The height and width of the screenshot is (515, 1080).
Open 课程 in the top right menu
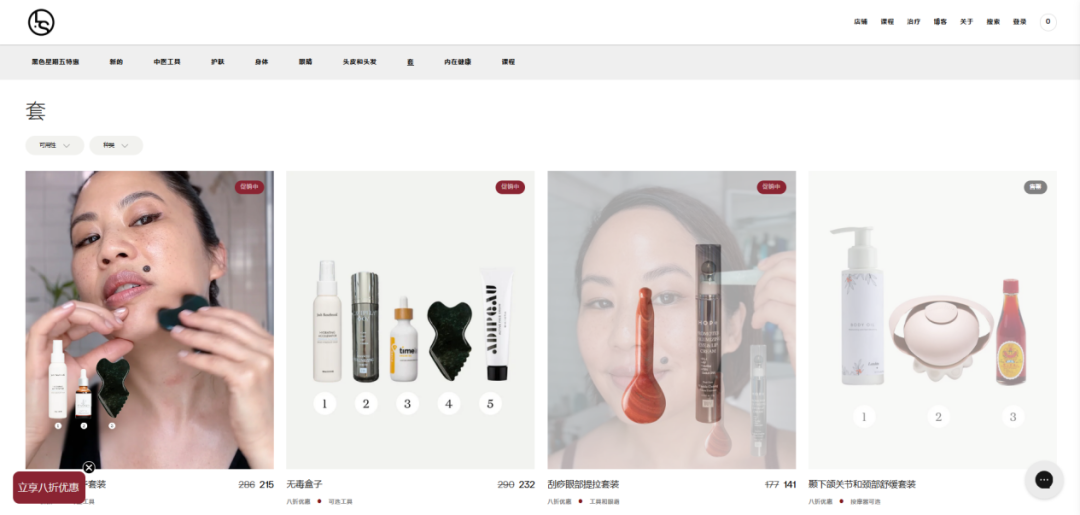[x=887, y=22]
